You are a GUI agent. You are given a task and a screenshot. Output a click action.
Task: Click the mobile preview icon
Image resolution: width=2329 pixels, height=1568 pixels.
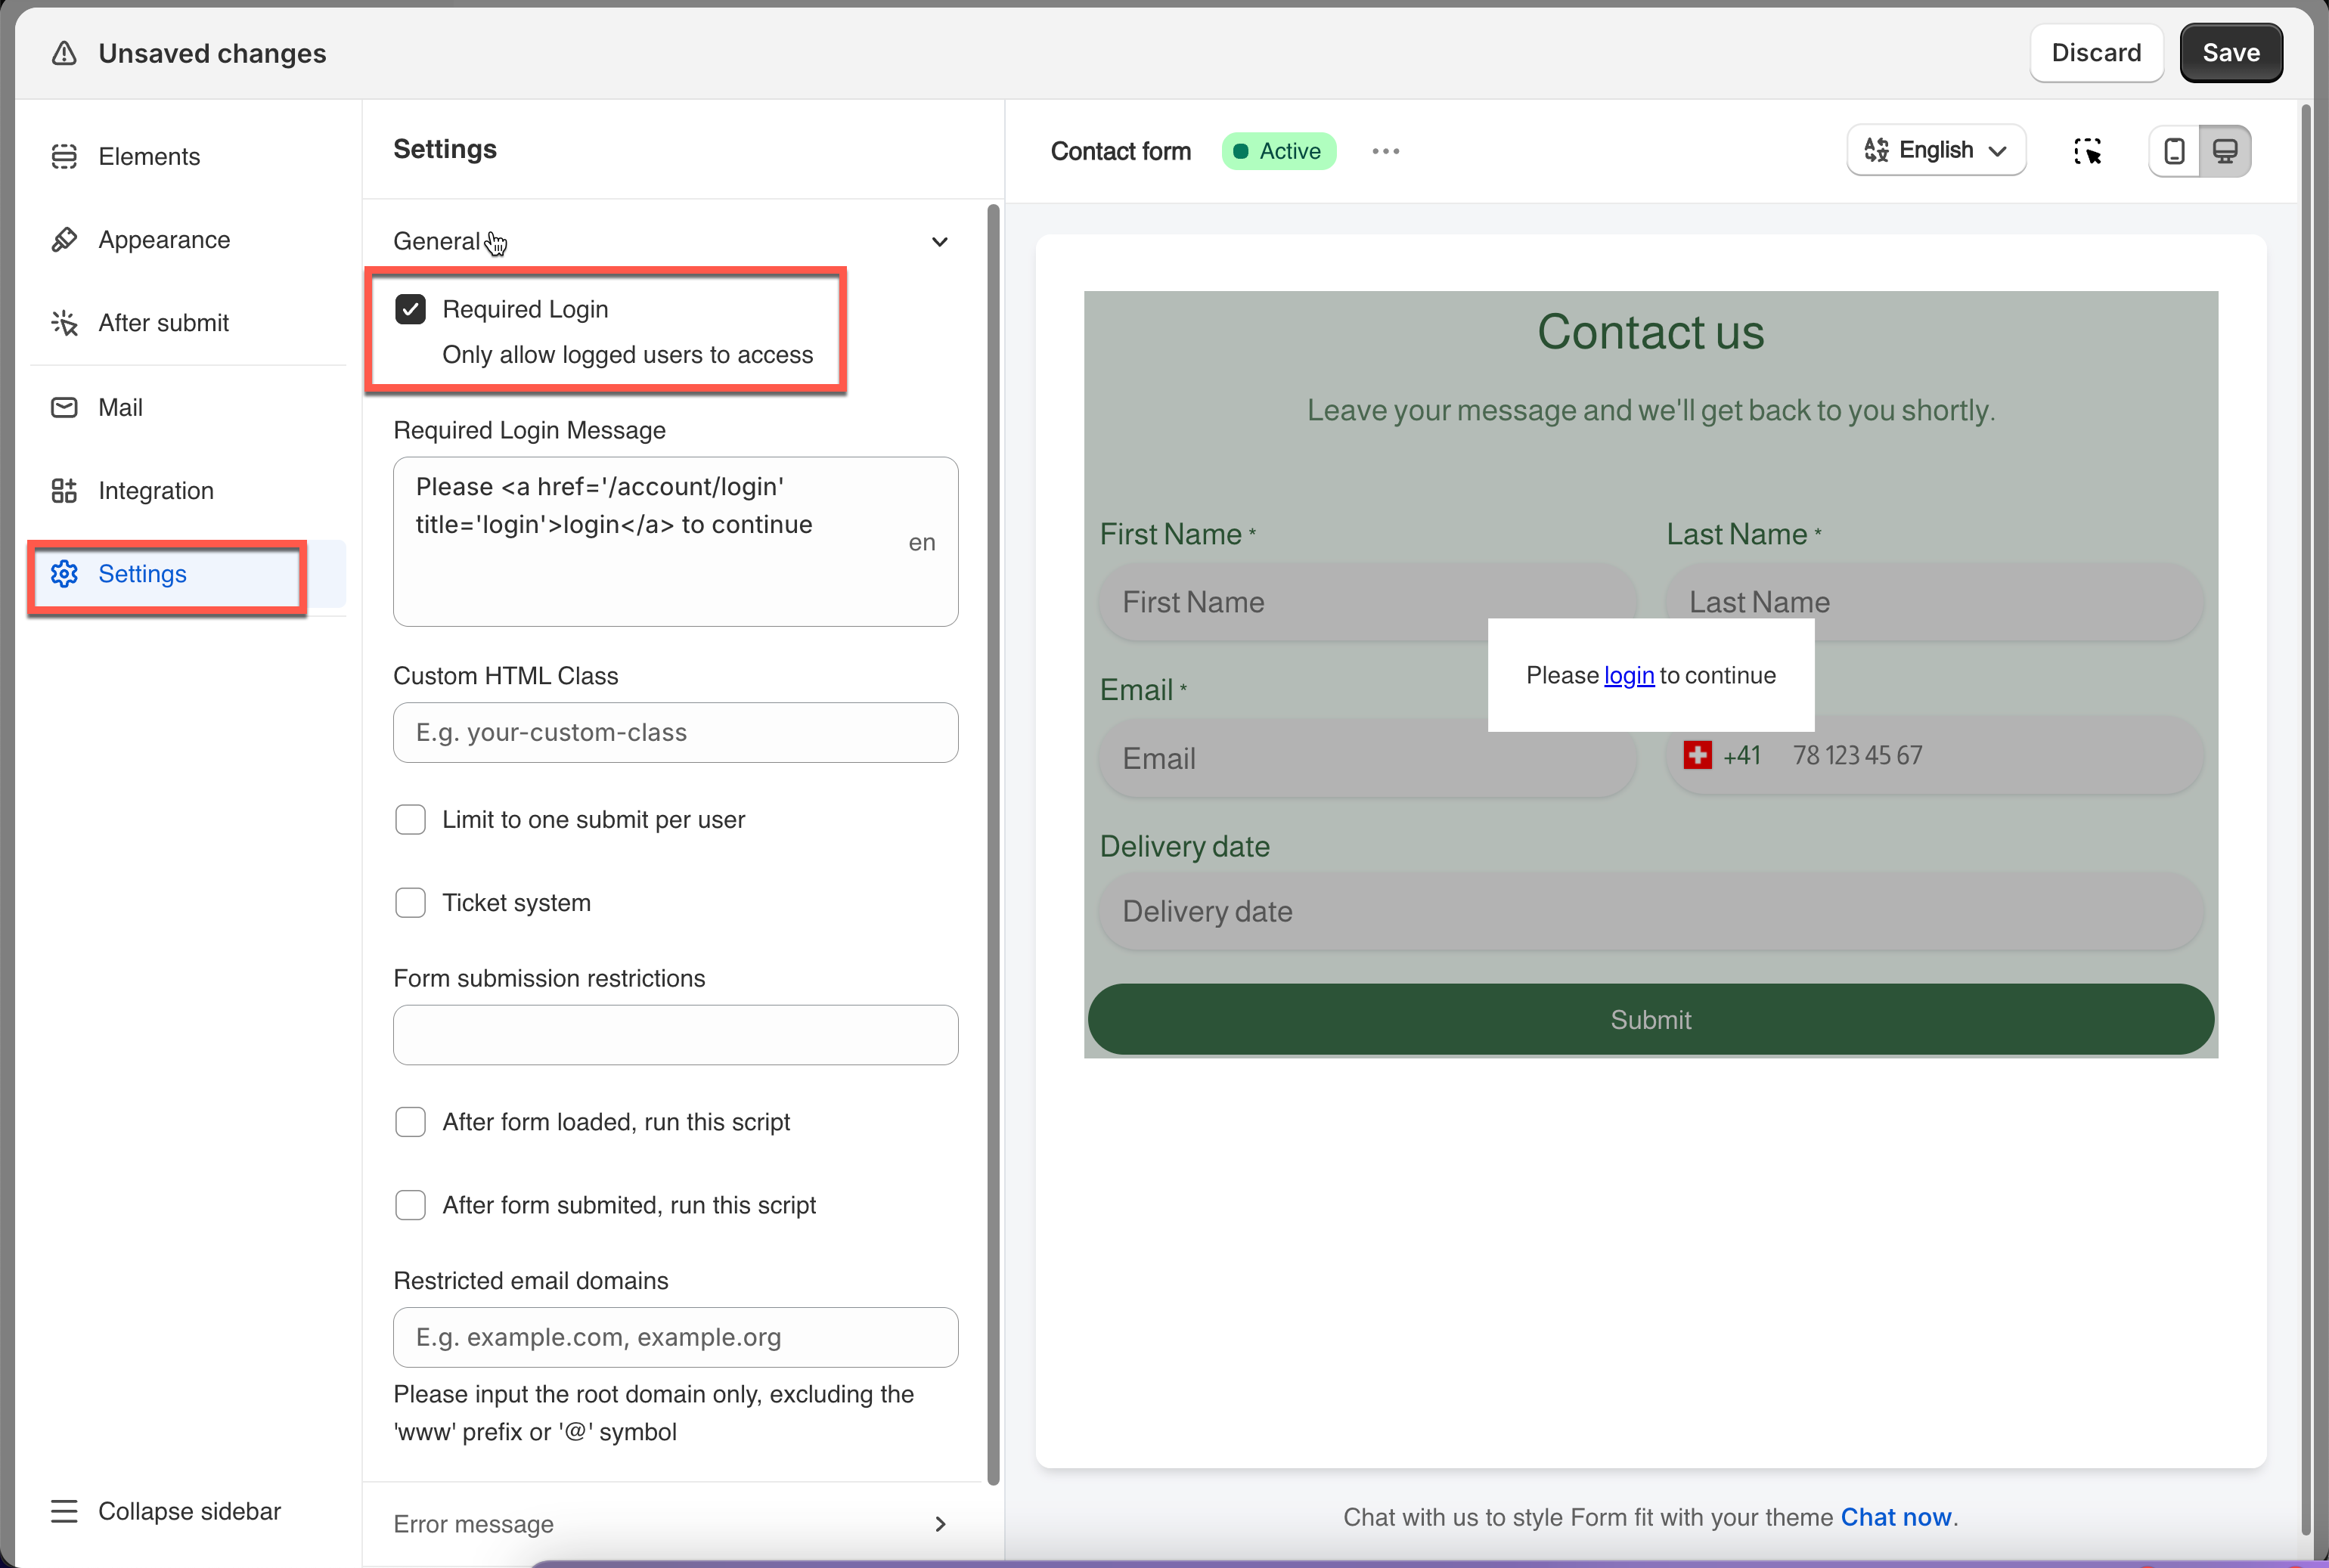[2174, 151]
